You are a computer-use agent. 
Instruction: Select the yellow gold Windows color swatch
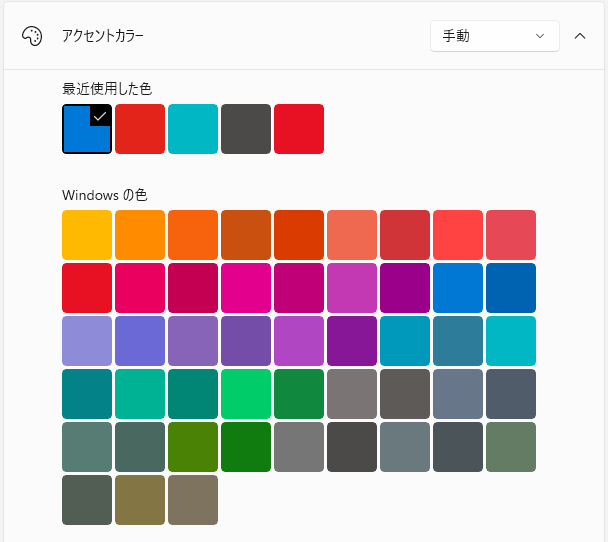87,235
